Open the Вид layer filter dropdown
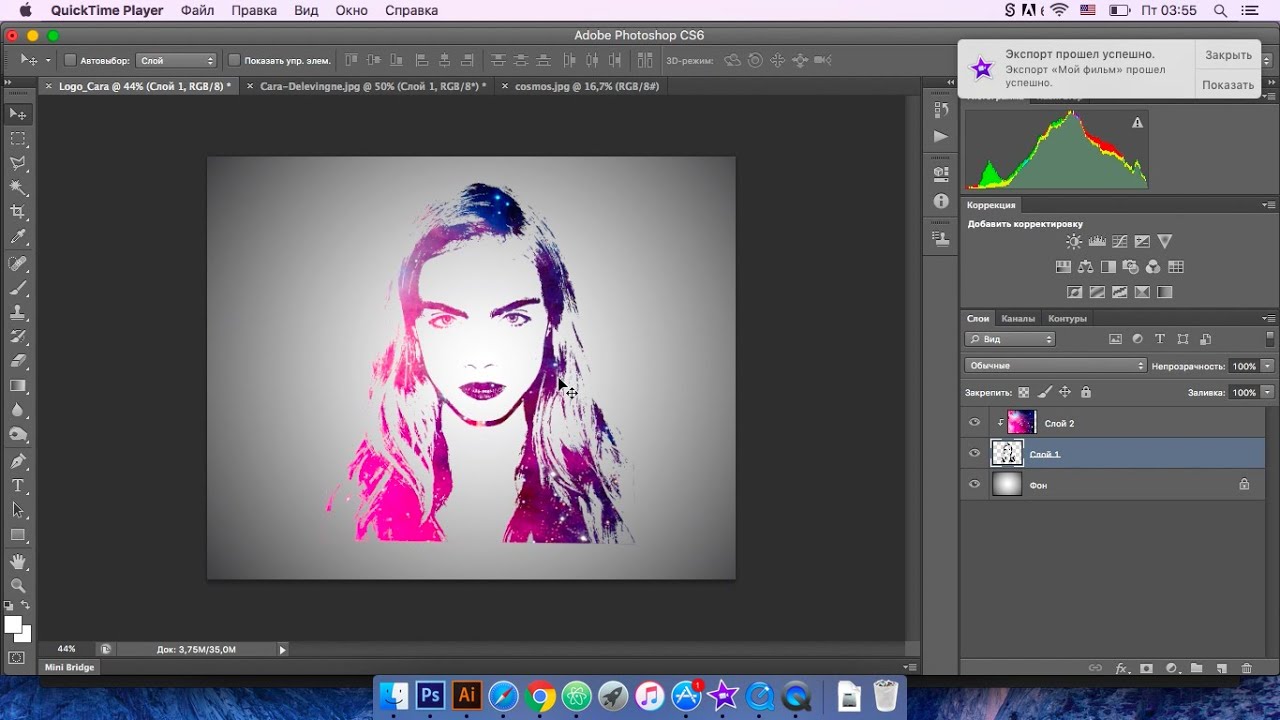Viewport: 1280px width, 720px height. 1010,339
